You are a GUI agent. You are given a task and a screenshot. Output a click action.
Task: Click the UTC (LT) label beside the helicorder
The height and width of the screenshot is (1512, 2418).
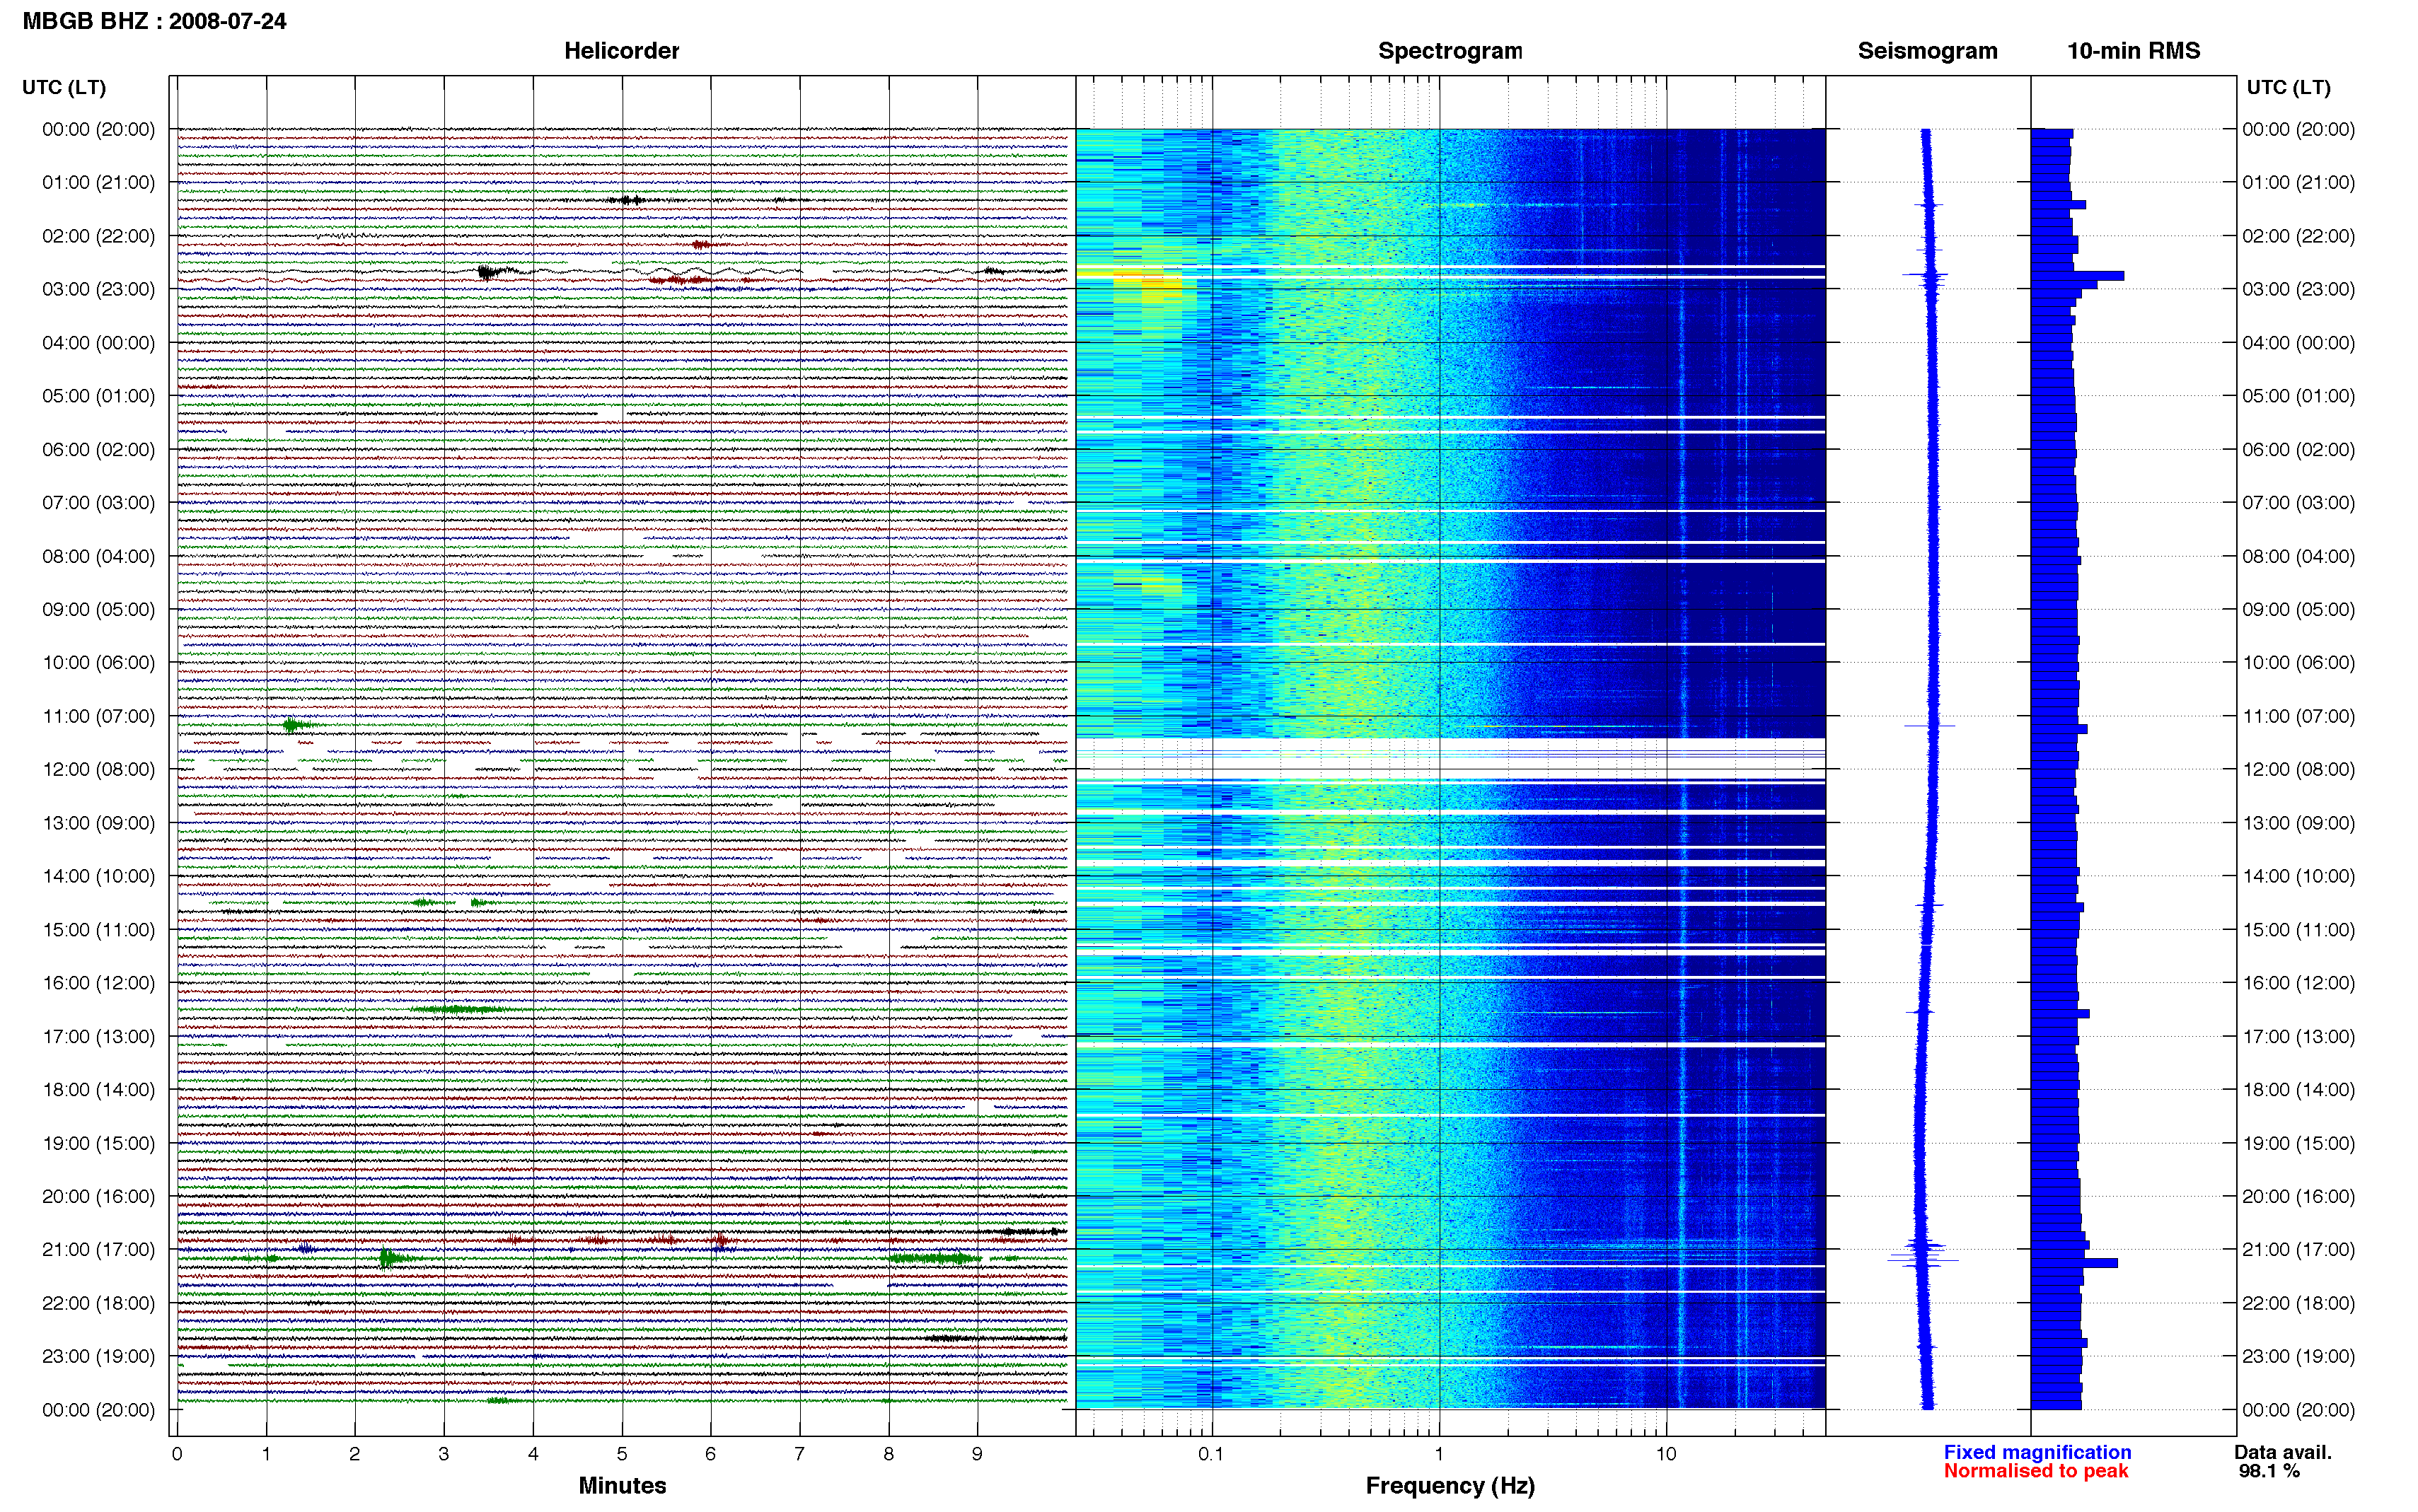pyautogui.click(x=64, y=87)
